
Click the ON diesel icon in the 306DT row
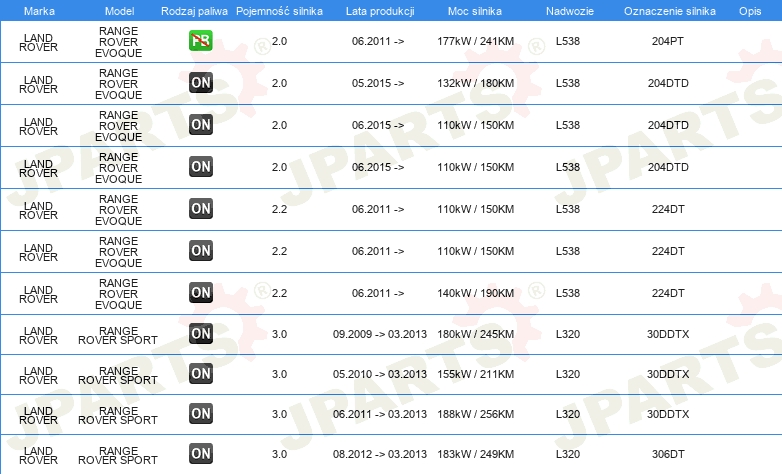pos(201,454)
